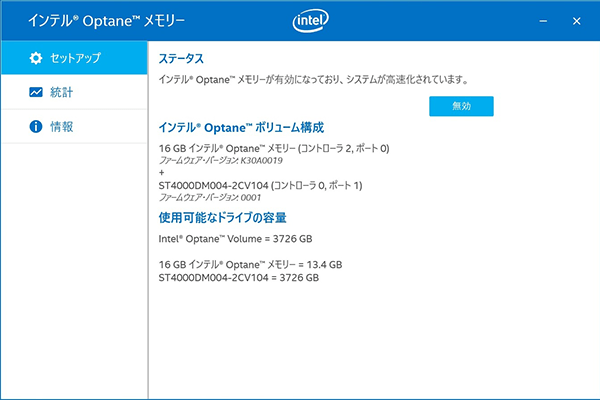Click the information circle icon
The width and height of the screenshot is (600, 400).
coord(36,127)
